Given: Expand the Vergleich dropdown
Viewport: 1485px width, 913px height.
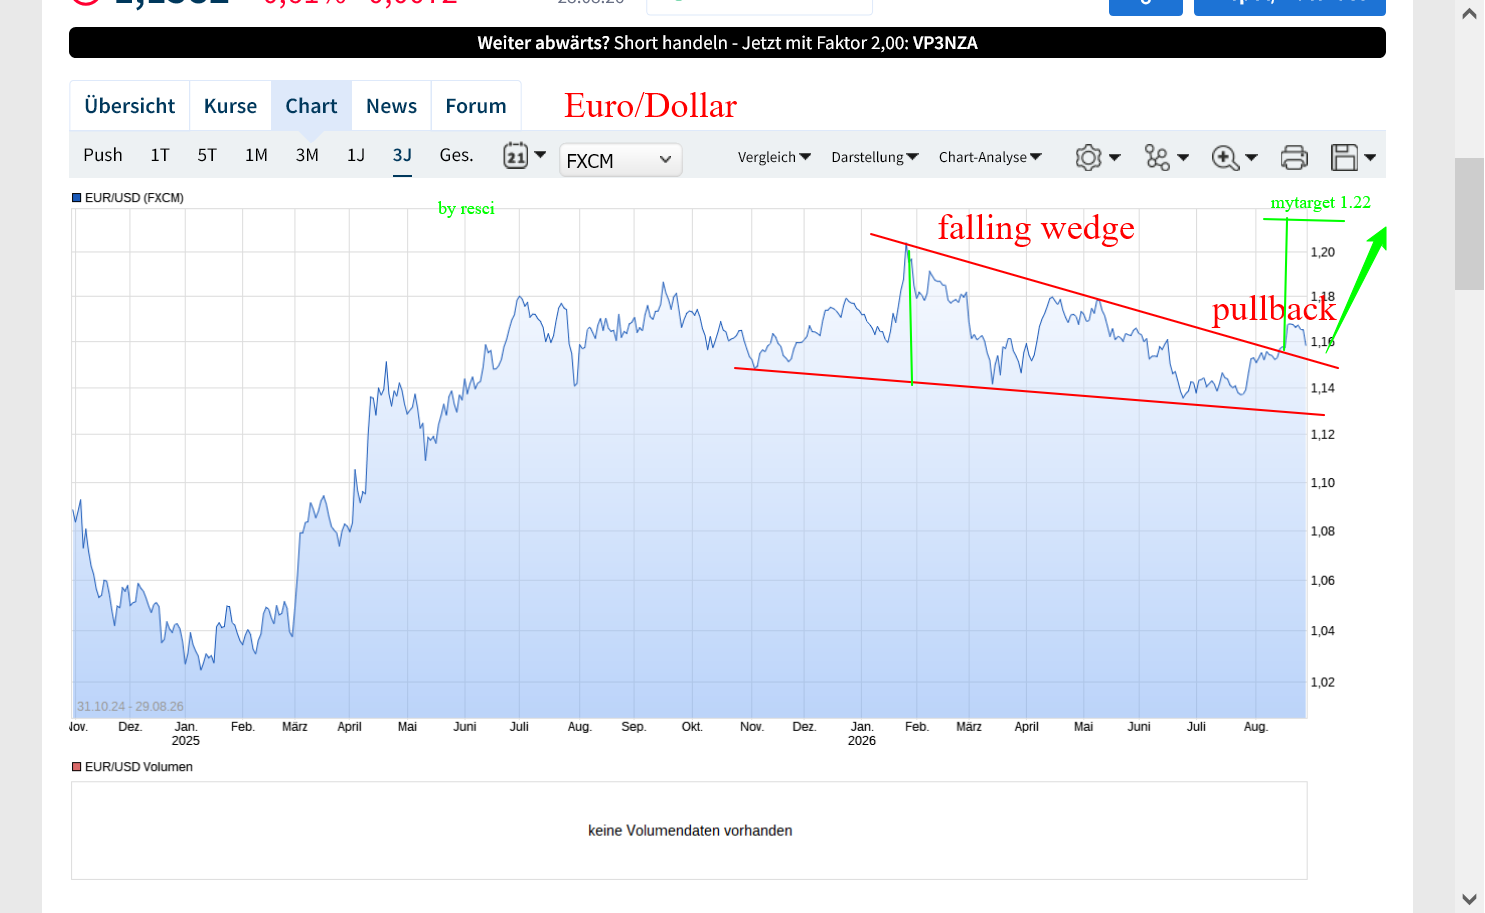Looking at the screenshot, I should 774,157.
